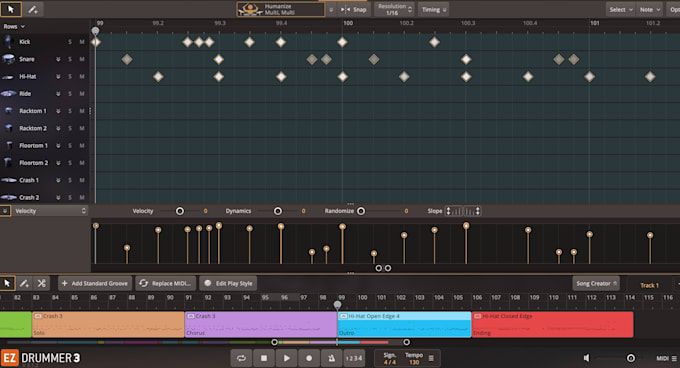Click the Snare drum instrument icon
The height and width of the screenshot is (368, 680).
coord(8,59)
